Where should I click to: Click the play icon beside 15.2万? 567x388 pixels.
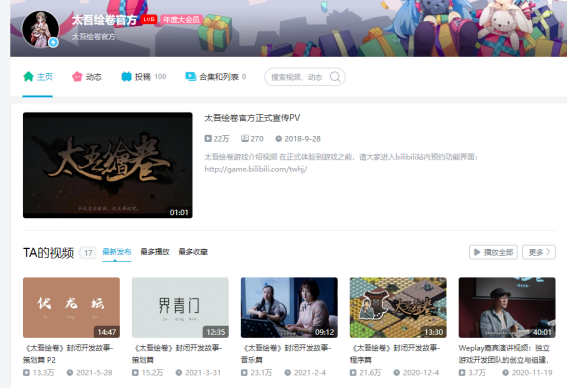pos(135,372)
